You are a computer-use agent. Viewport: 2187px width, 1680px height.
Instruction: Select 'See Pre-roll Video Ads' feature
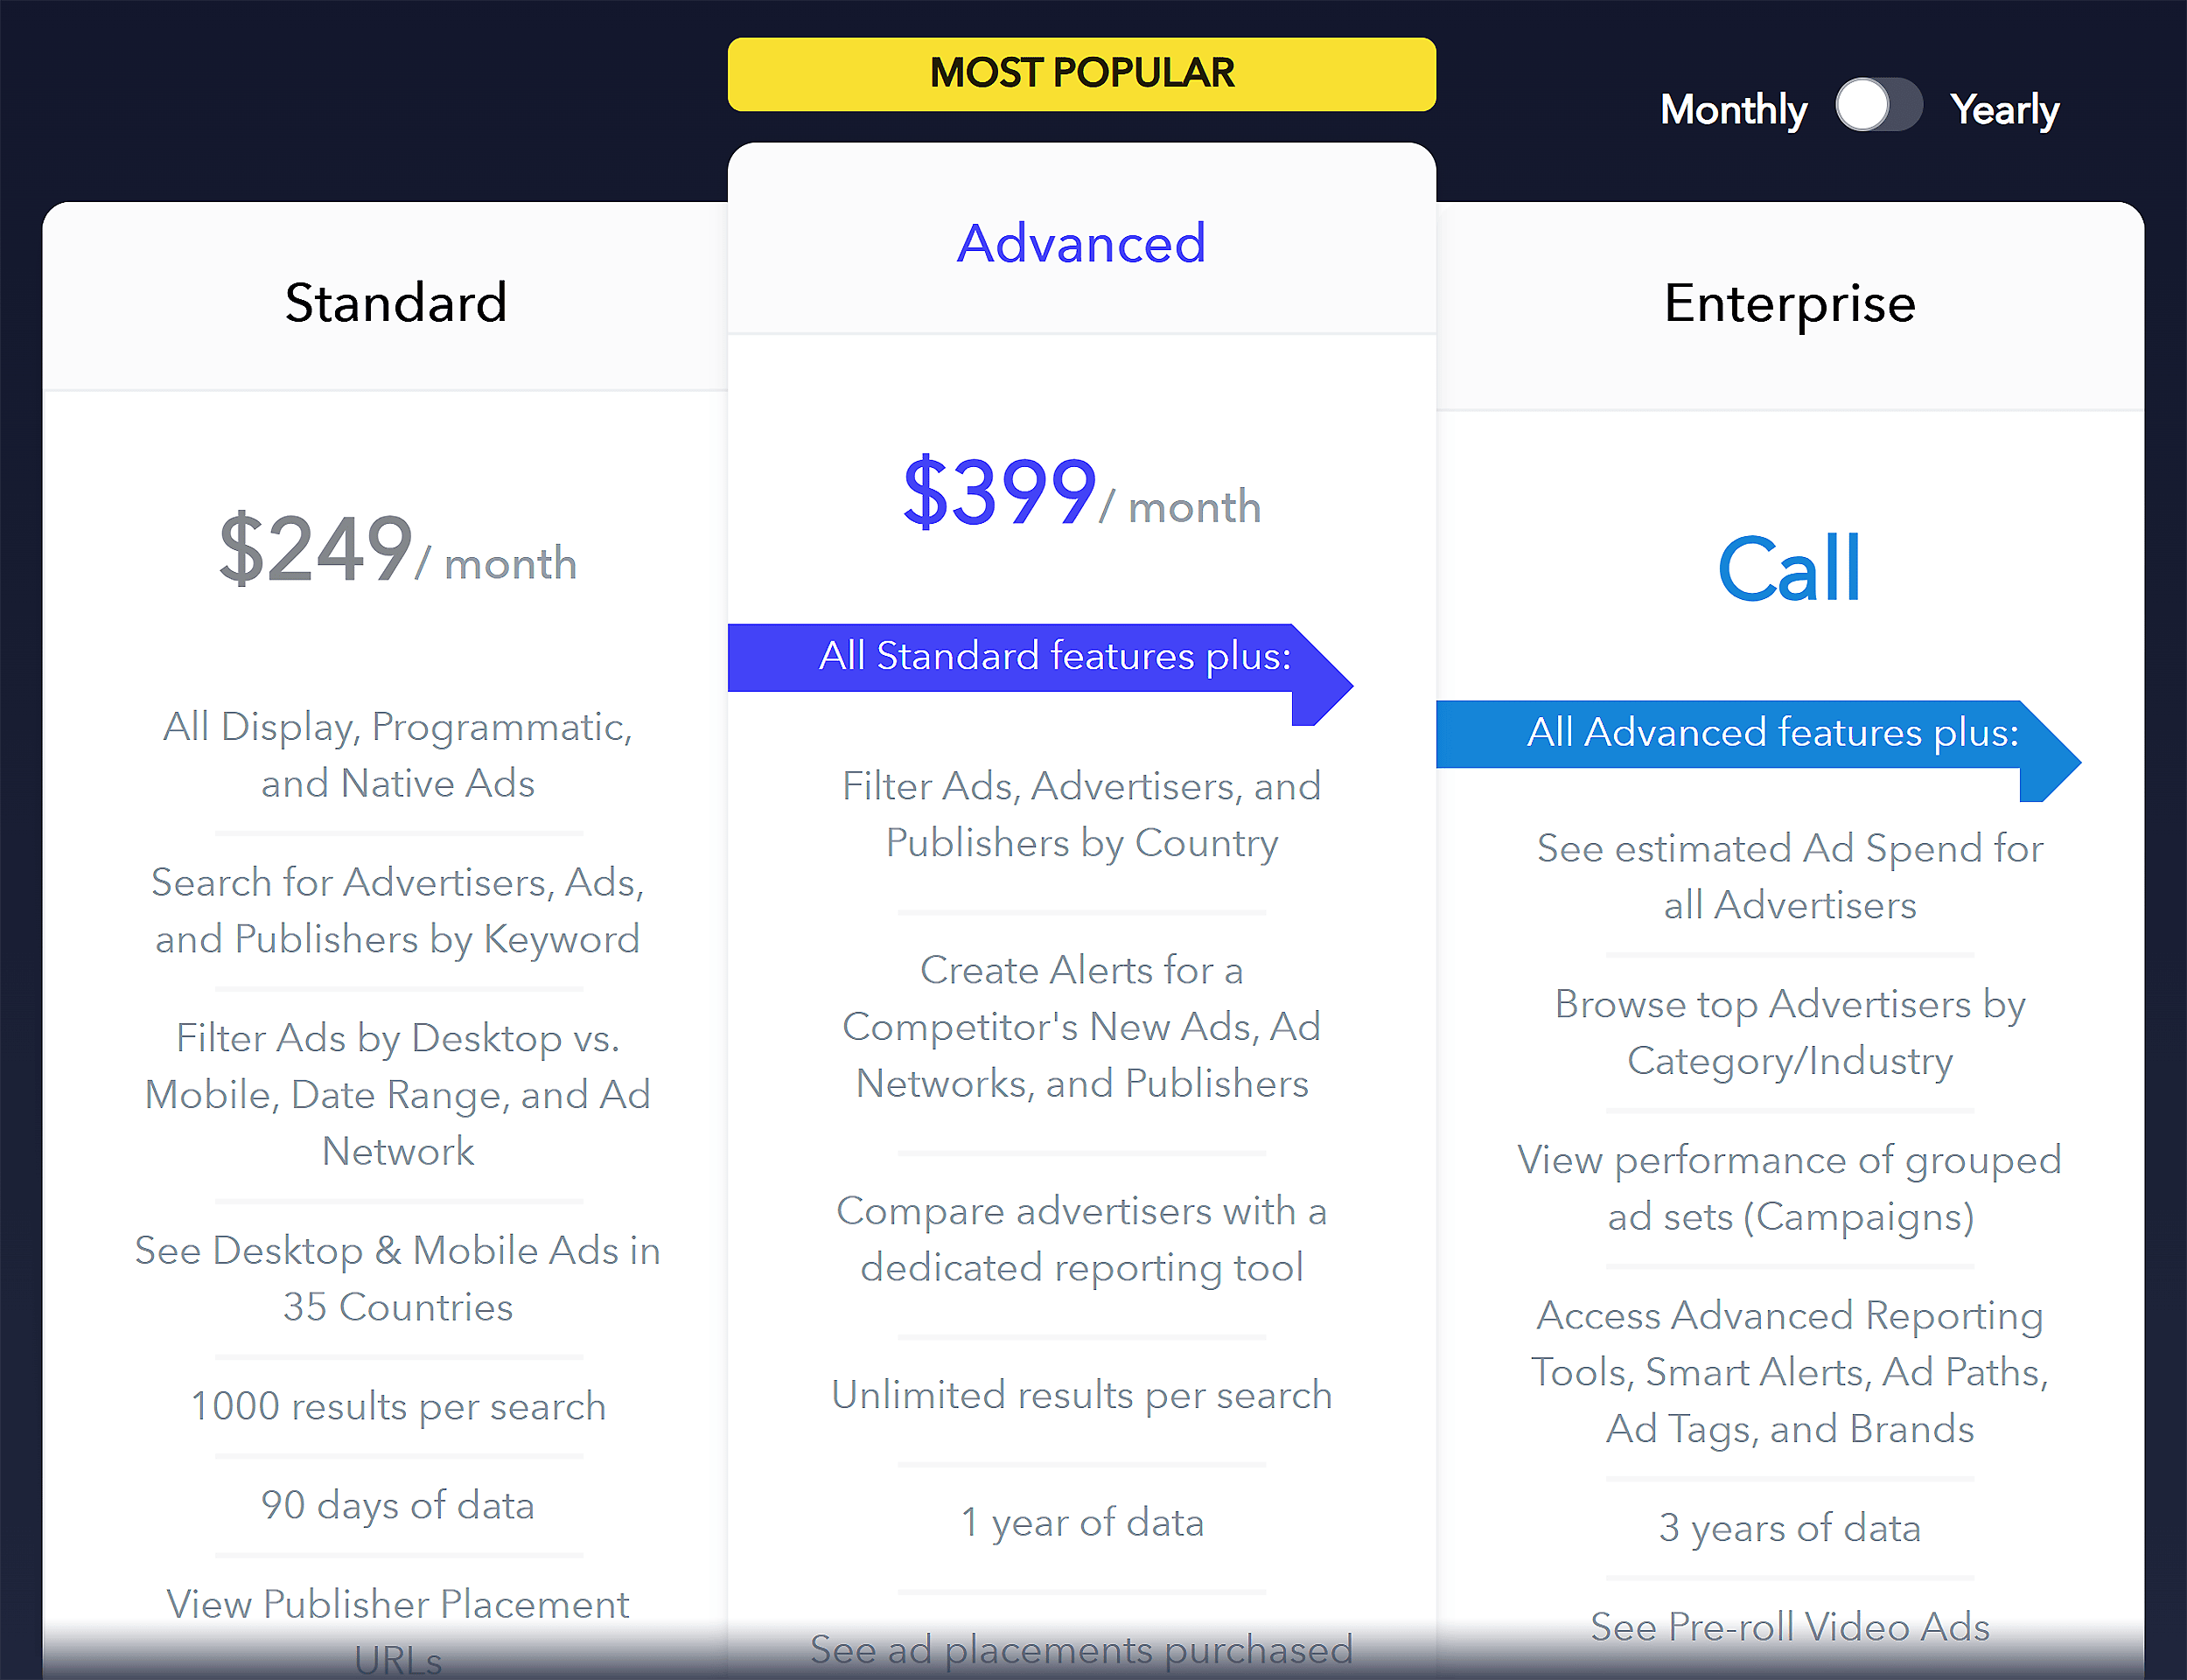pos(1789,1627)
